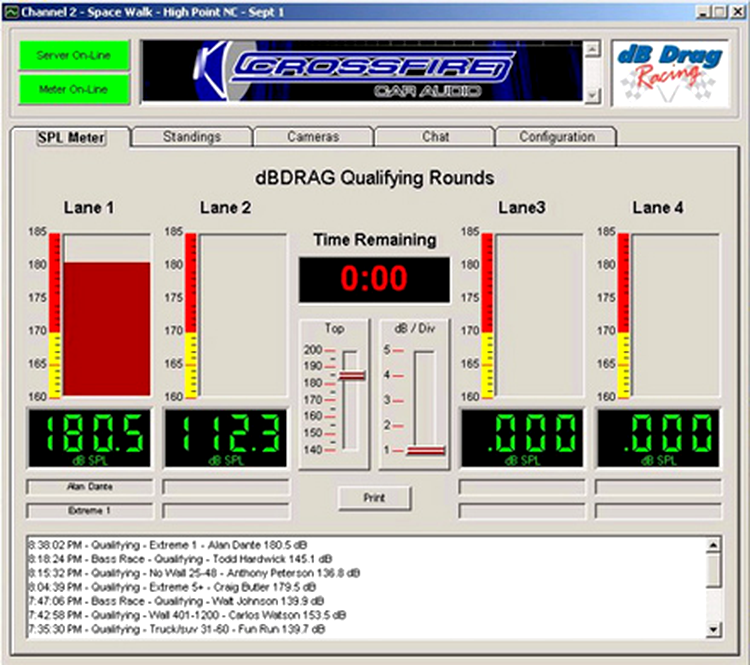Switch to the SPL Meter tab
This screenshot has width=750, height=665.
click(x=70, y=137)
